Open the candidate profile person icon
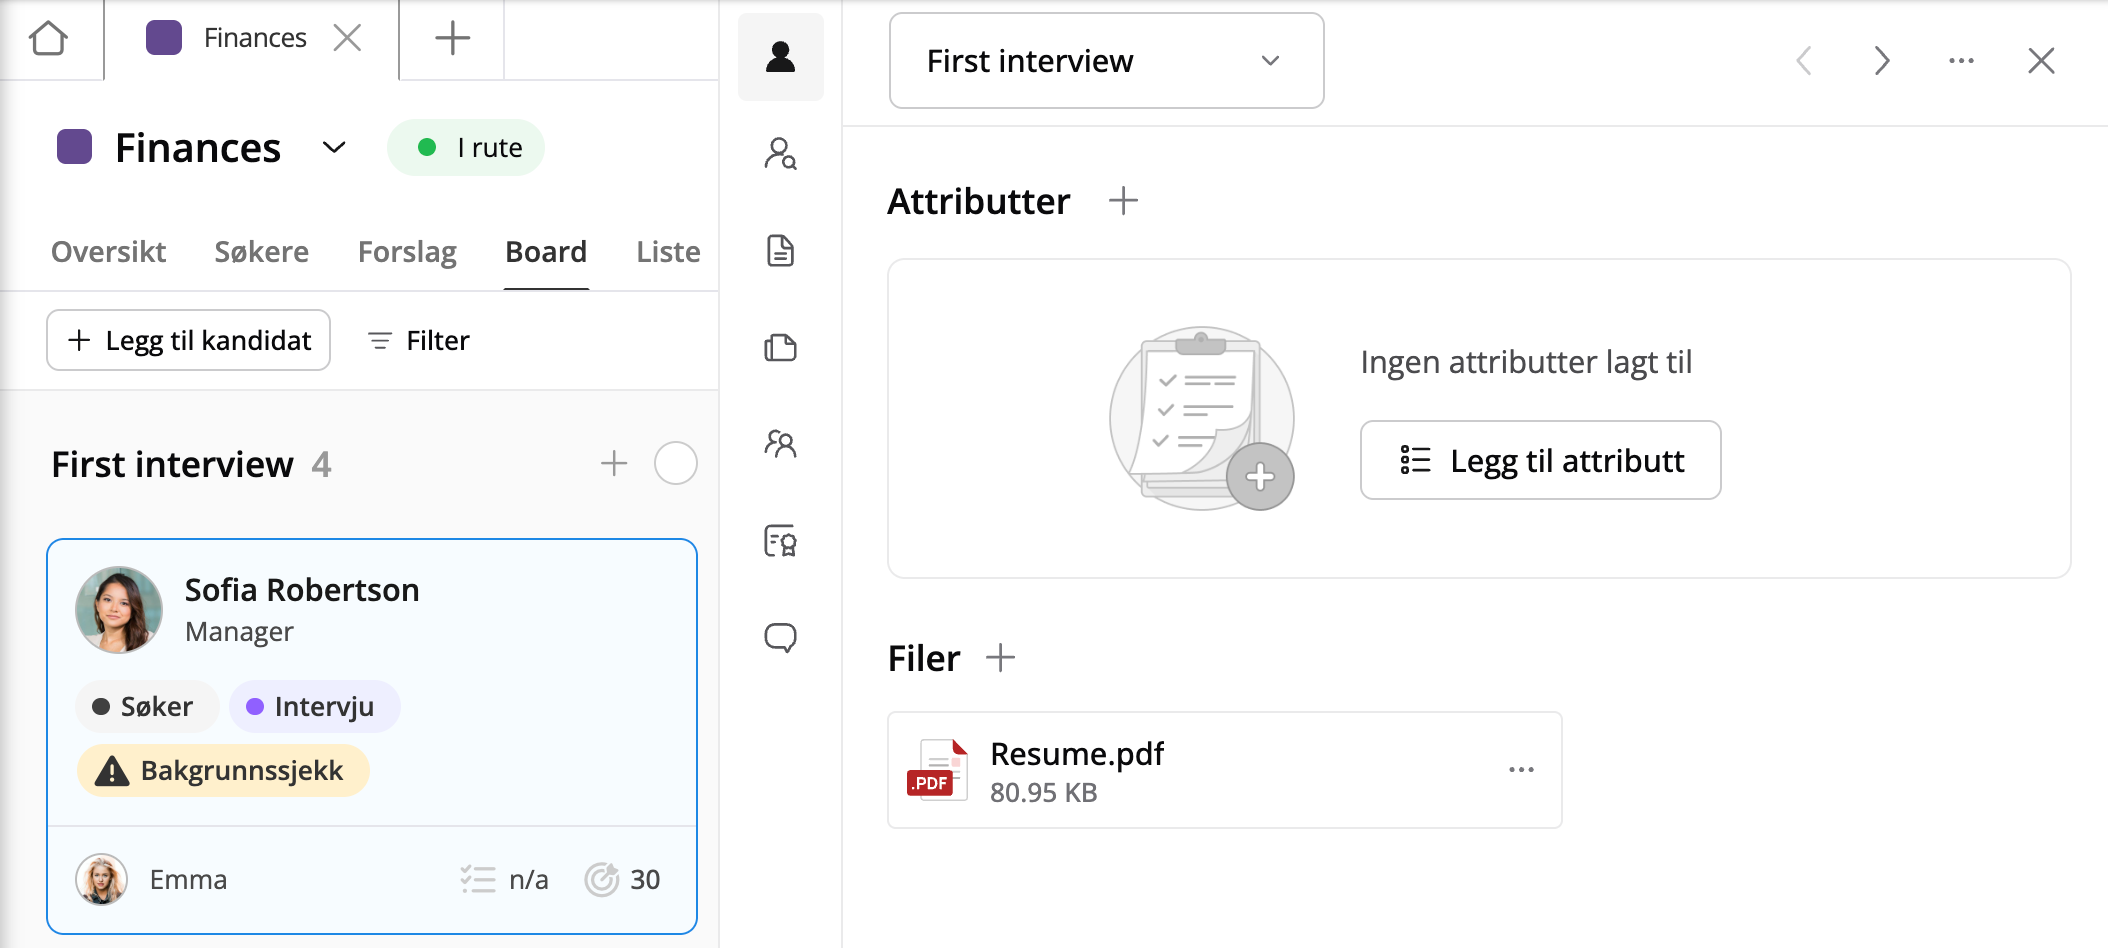 click(x=780, y=57)
